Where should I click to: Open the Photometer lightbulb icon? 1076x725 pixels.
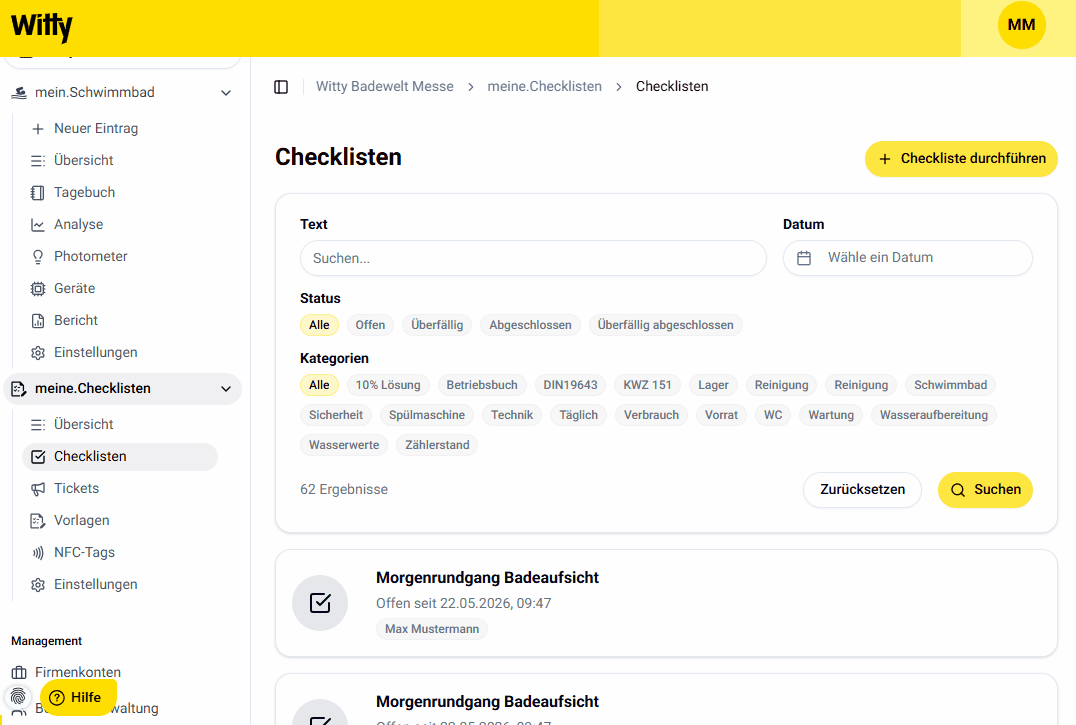pyautogui.click(x=38, y=257)
